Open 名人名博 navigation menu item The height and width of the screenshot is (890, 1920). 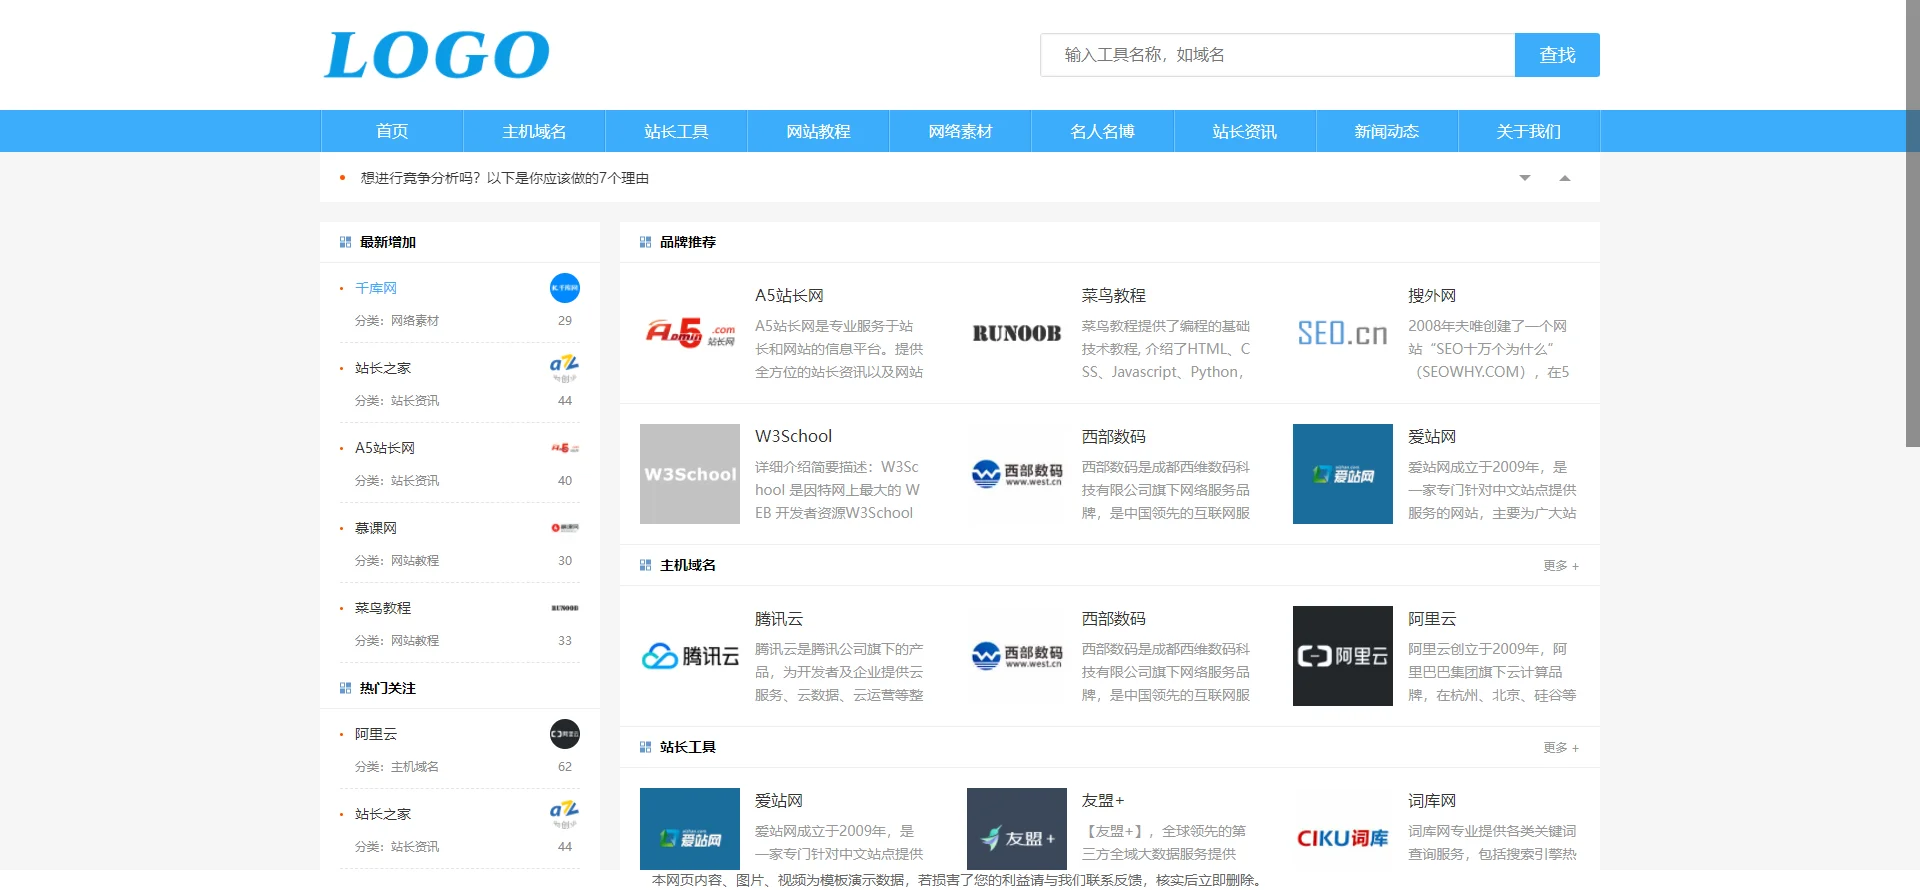point(1102,131)
